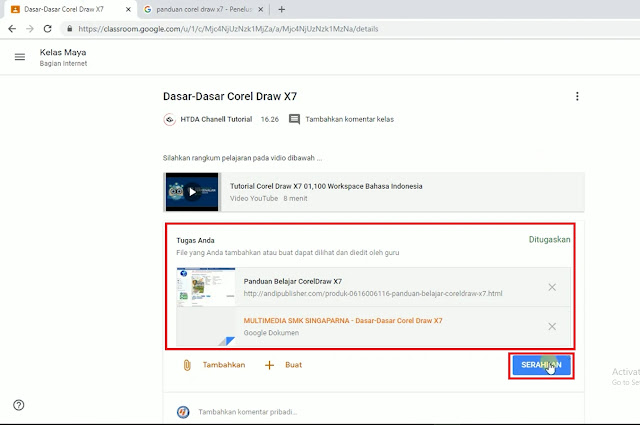
Task: Click the browser forward arrow
Action: point(30,29)
